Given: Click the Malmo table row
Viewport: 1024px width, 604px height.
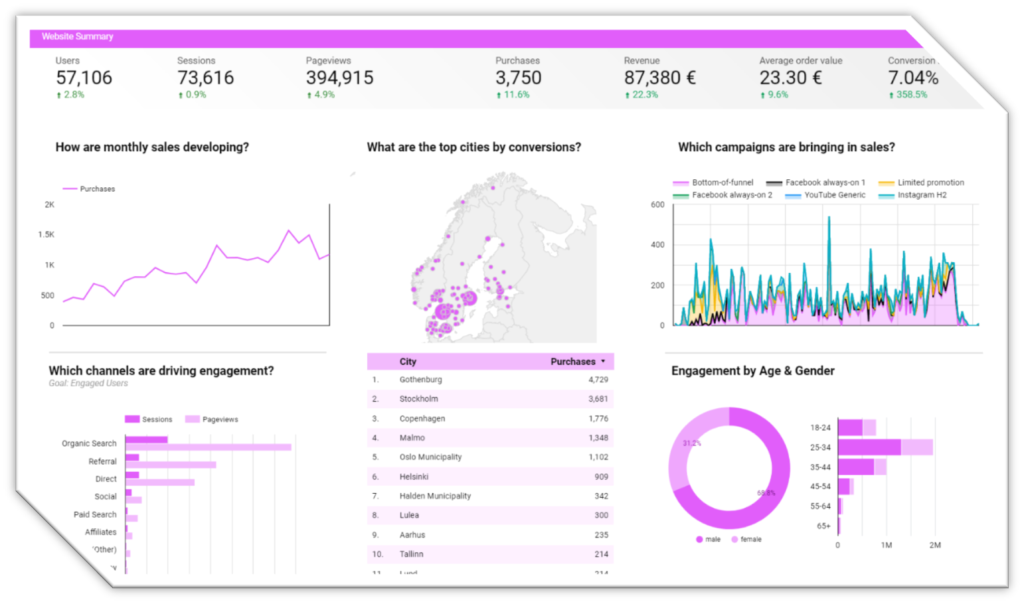Looking at the screenshot, I should pyautogui.click(x=490, y=437).
